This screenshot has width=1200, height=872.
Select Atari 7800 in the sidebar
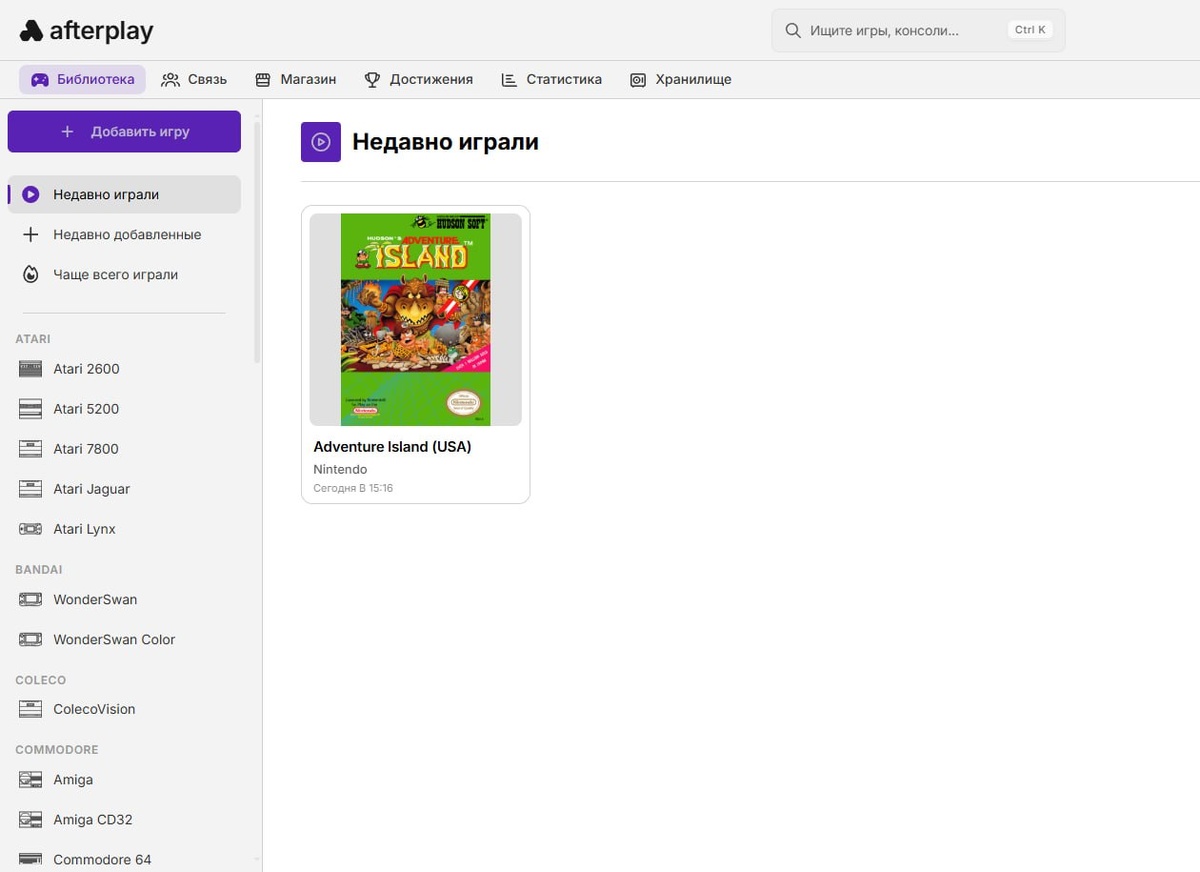[124, 449]
